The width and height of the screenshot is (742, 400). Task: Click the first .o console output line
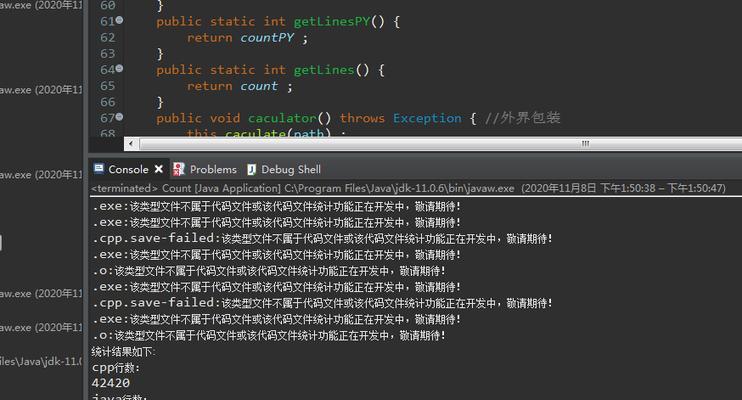[269, 271]
